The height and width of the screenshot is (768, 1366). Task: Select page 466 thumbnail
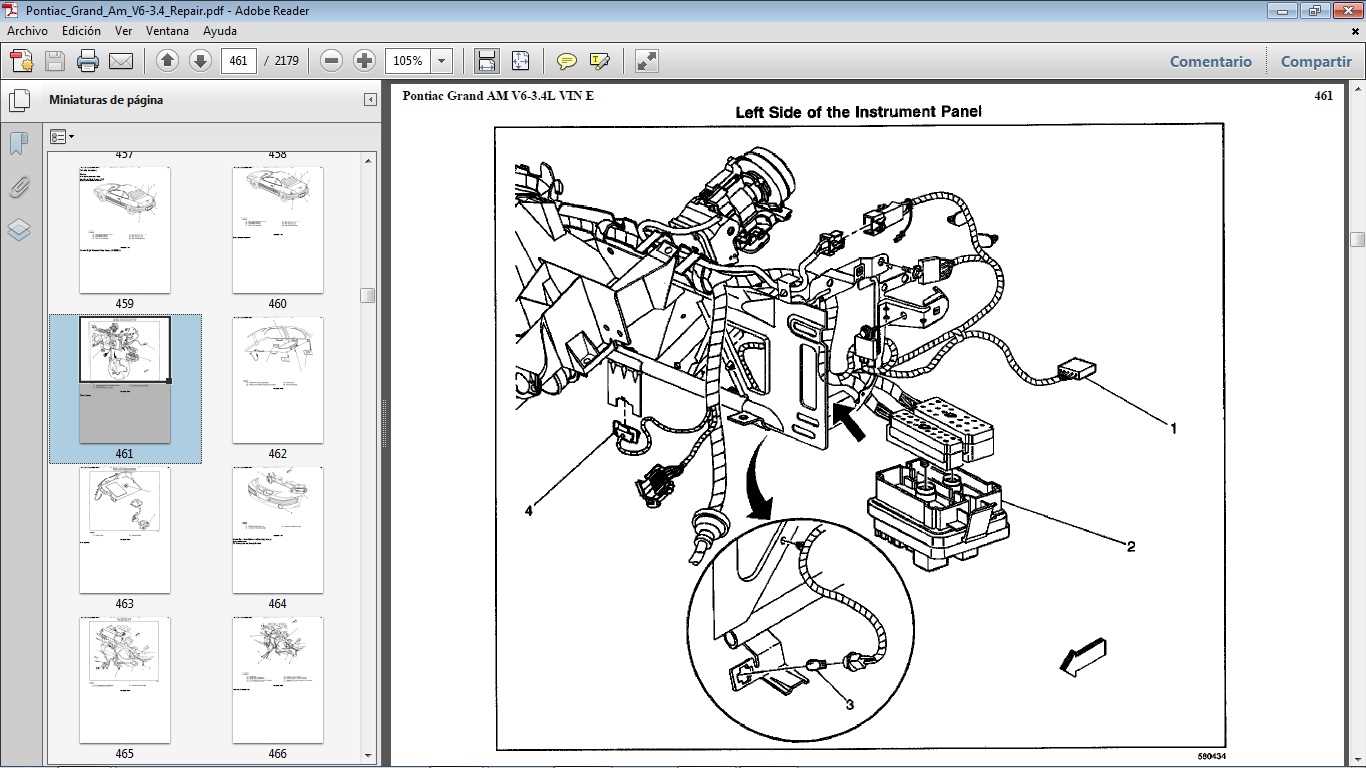tap(277, 680)
